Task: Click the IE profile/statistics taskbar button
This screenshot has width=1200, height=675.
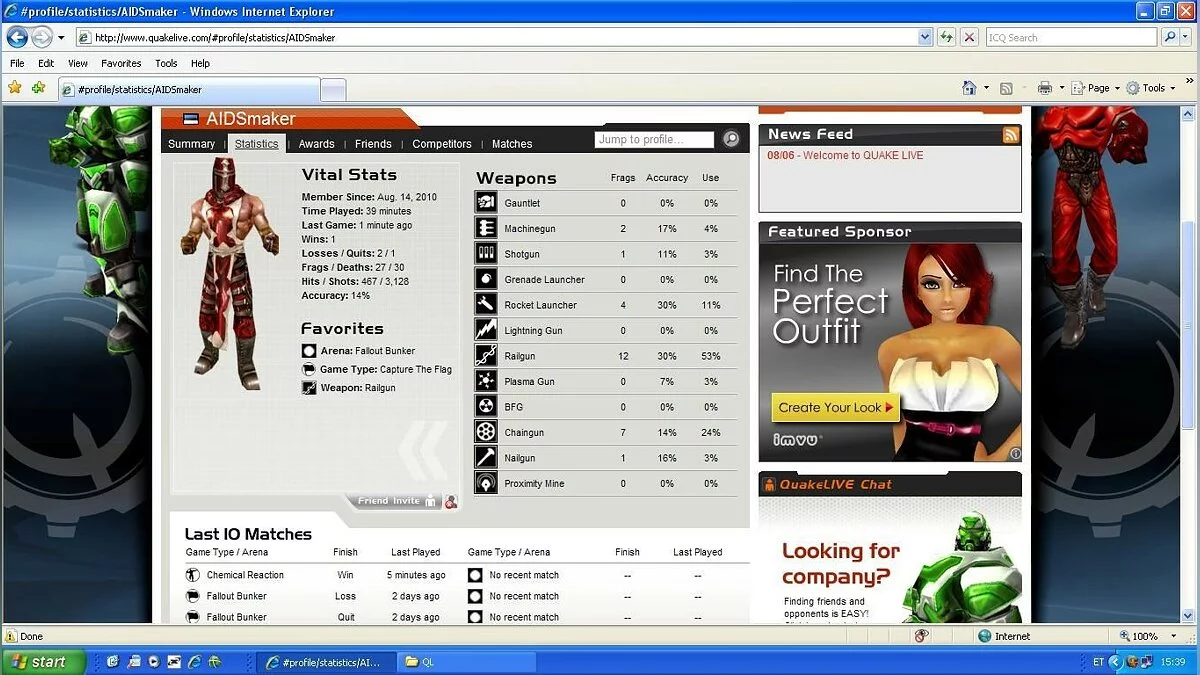Action: pyautogui.click(x=325, y=662)
